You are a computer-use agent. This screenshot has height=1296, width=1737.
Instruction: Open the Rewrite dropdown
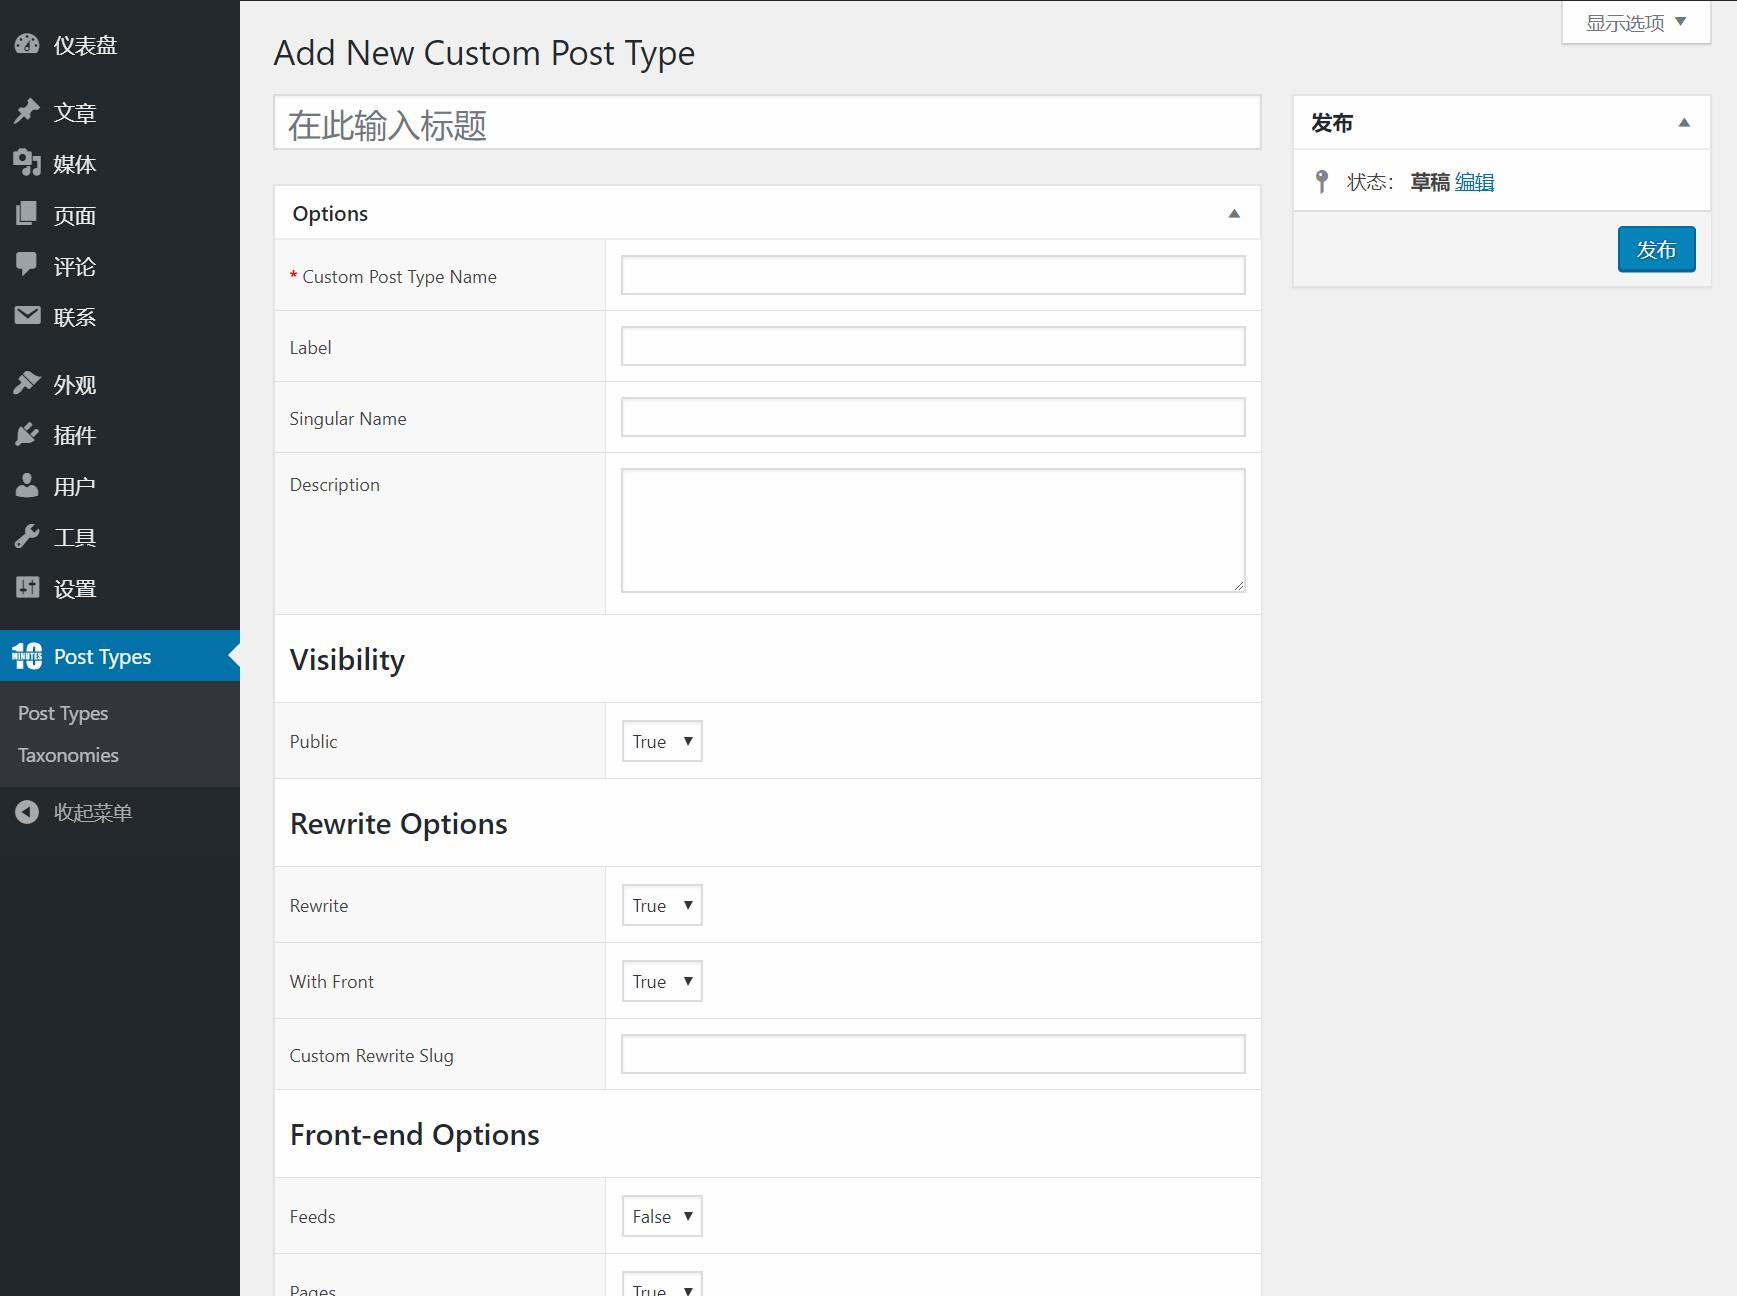(662, 905)
